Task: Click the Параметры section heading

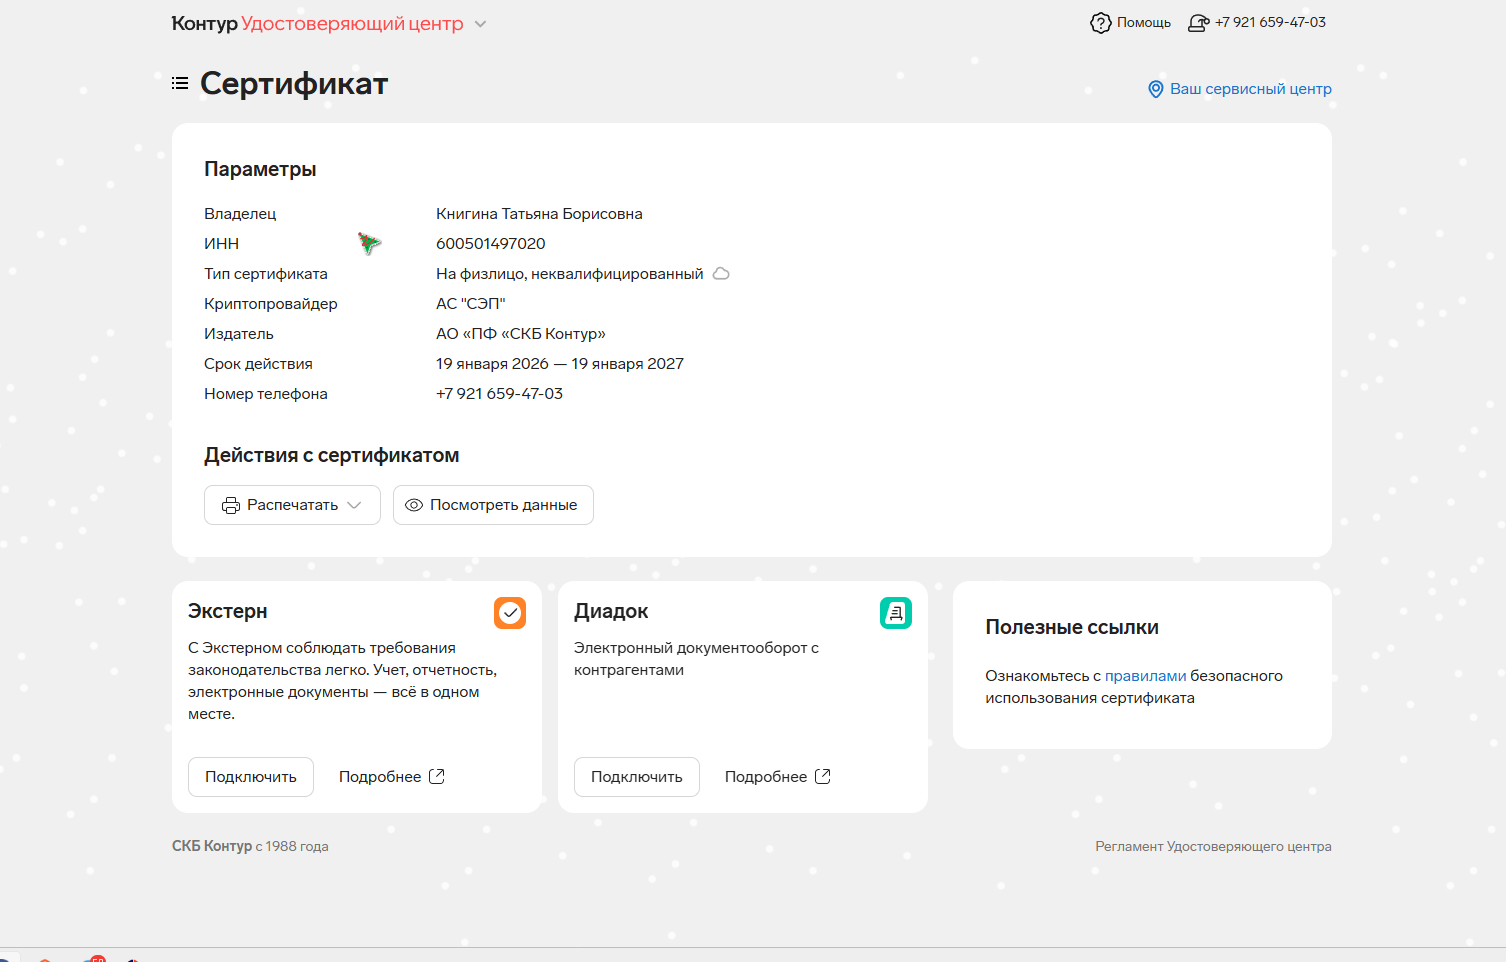Action: click(260, 169)
